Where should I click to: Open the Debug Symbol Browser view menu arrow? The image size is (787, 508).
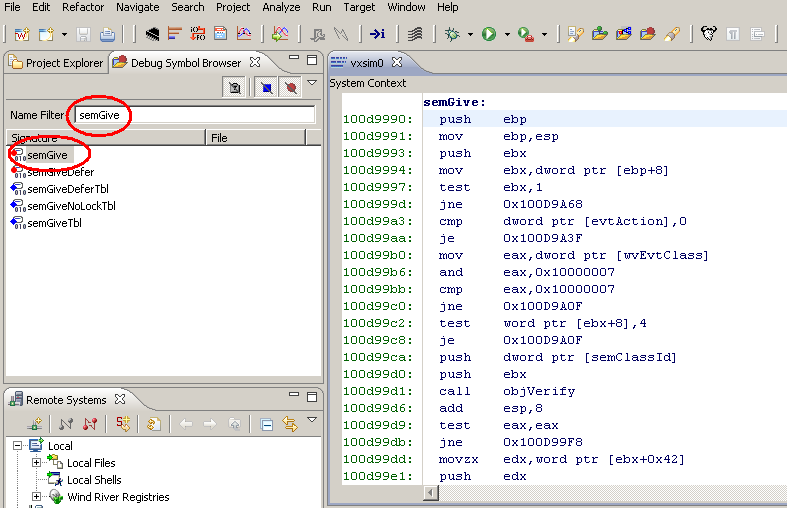point(312,83)
